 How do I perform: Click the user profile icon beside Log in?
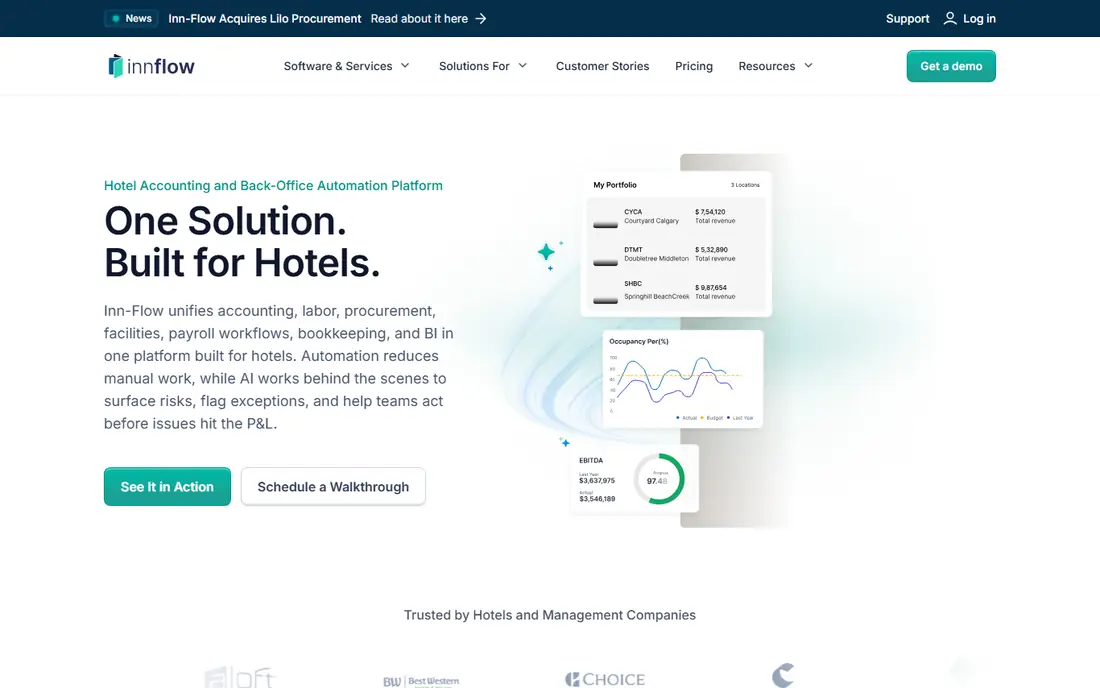pyautogui.click(x=950, y=18)
